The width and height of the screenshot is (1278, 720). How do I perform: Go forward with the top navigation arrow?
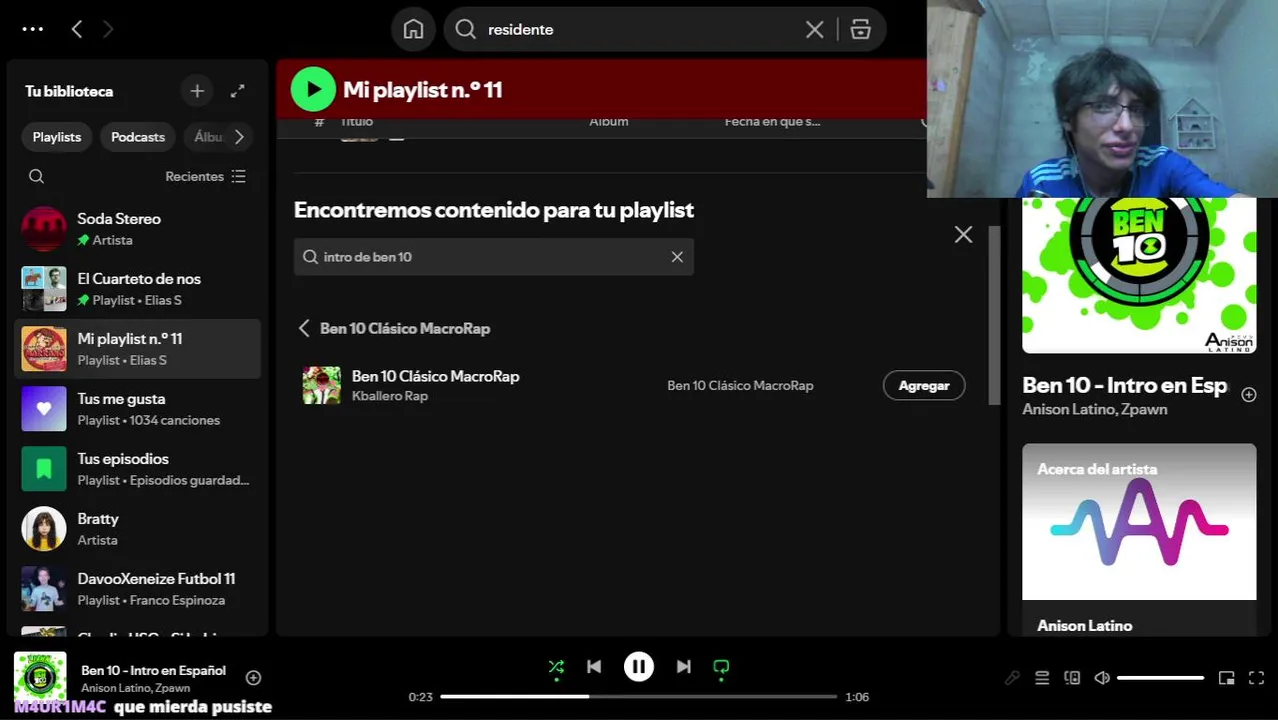click(x=108, y=29)
